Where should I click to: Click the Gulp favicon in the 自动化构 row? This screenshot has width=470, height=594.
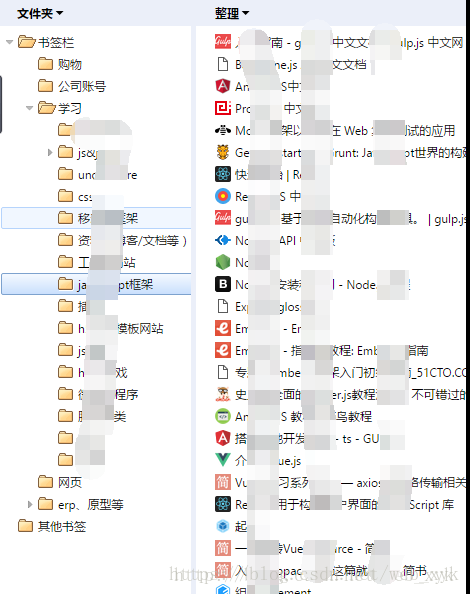coord(223,218)
